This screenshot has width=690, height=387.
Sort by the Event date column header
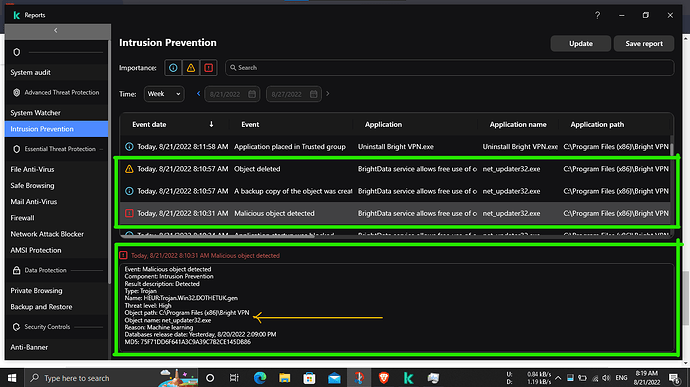[149, 125]
